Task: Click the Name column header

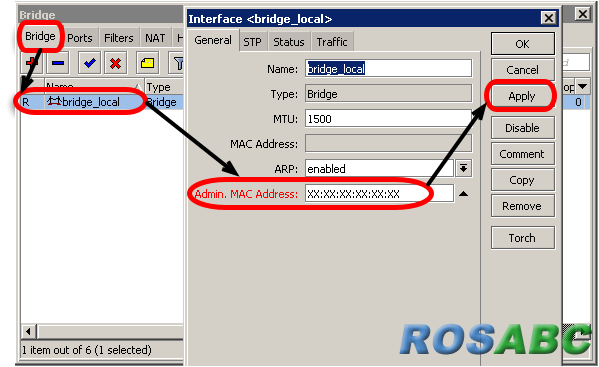Action: pos(94,87)
